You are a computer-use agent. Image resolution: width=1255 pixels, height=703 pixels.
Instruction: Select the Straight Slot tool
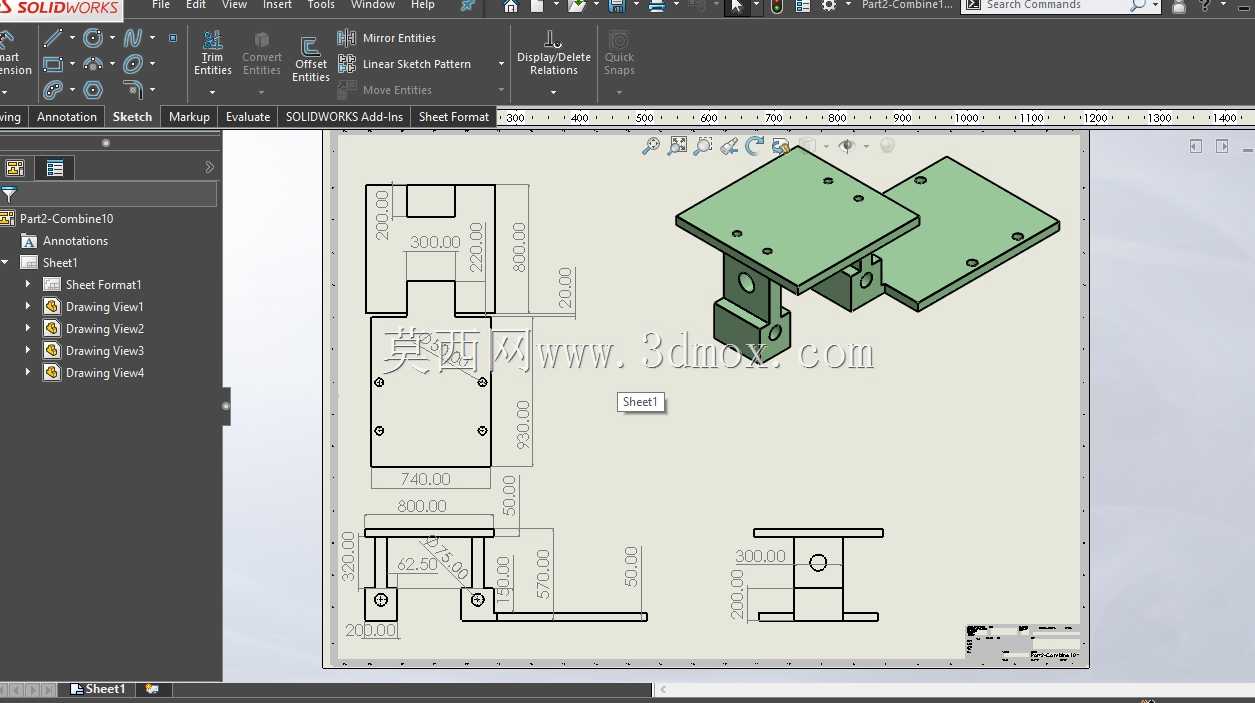tap(53, 90)
